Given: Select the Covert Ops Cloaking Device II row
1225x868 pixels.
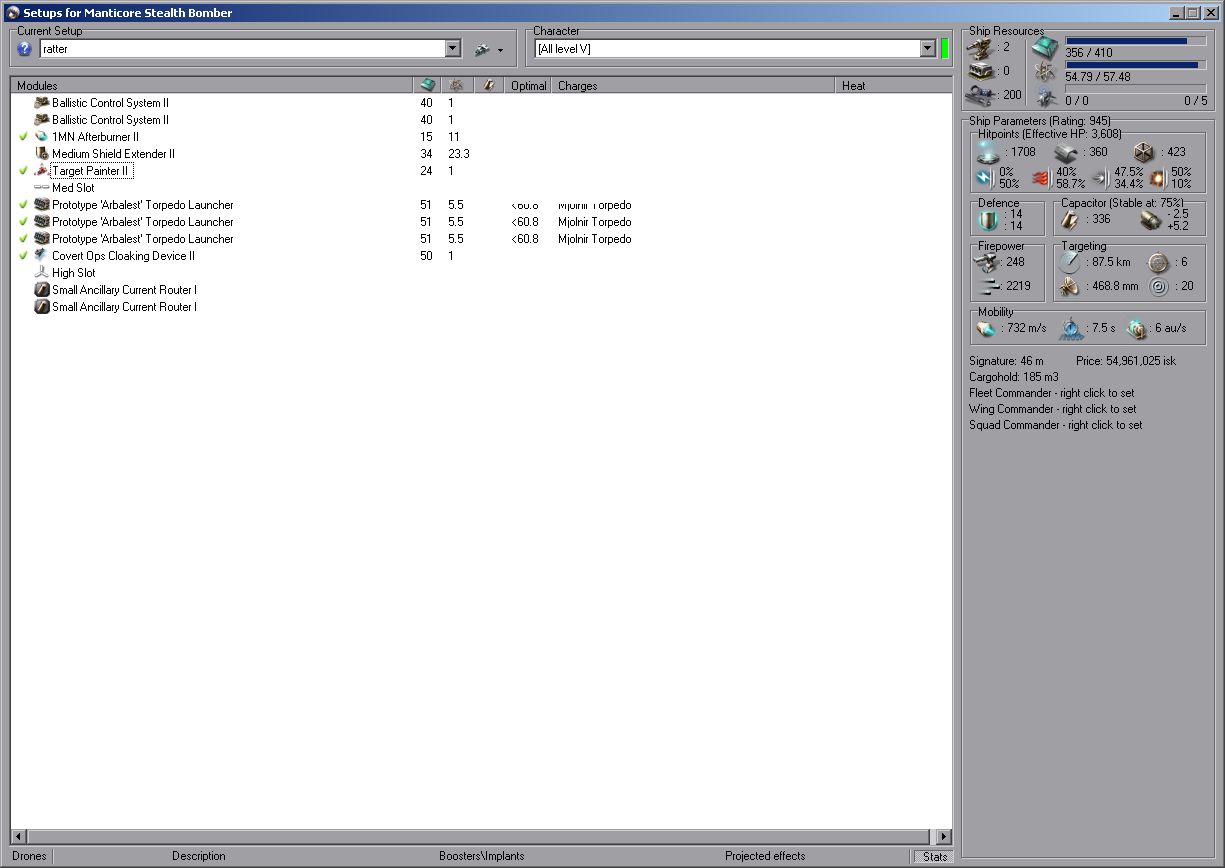Looking at the screenshot, I should (x=480, y=256).
